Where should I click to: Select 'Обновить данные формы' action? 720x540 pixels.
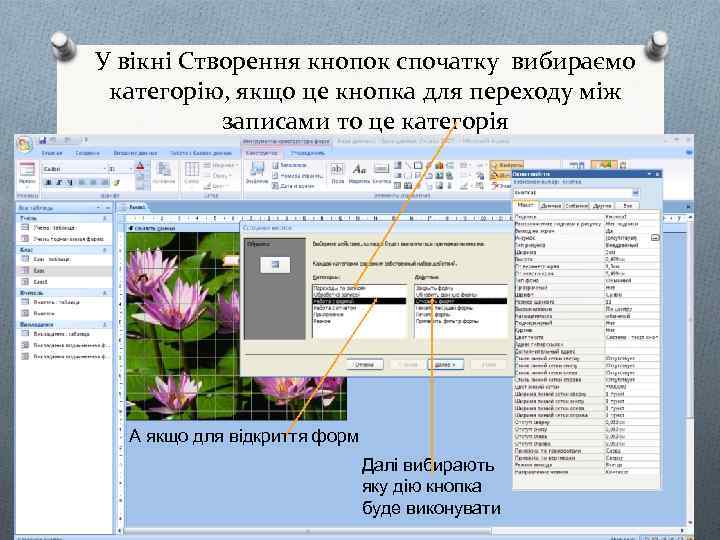[461, 294]
